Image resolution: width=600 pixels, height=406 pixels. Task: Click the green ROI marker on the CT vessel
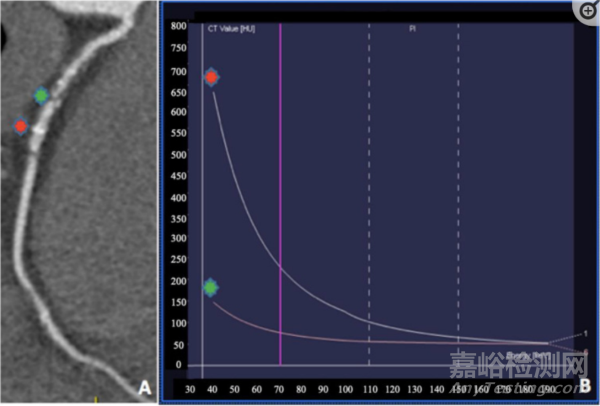coord(41,96)
